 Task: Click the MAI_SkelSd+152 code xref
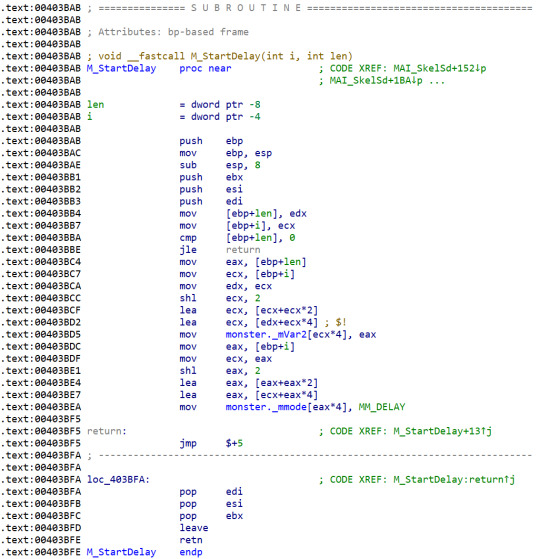pyautogui.click(x=439, y=68)
